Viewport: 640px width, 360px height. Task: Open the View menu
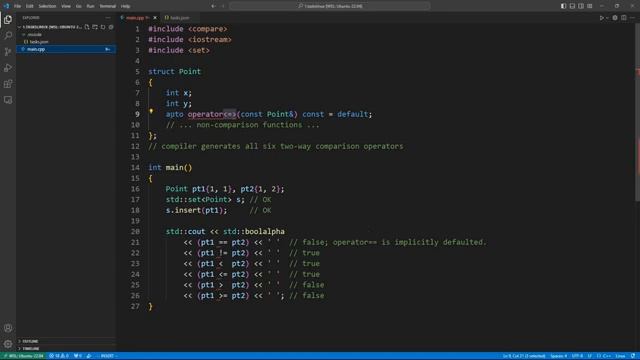(66, 6)
